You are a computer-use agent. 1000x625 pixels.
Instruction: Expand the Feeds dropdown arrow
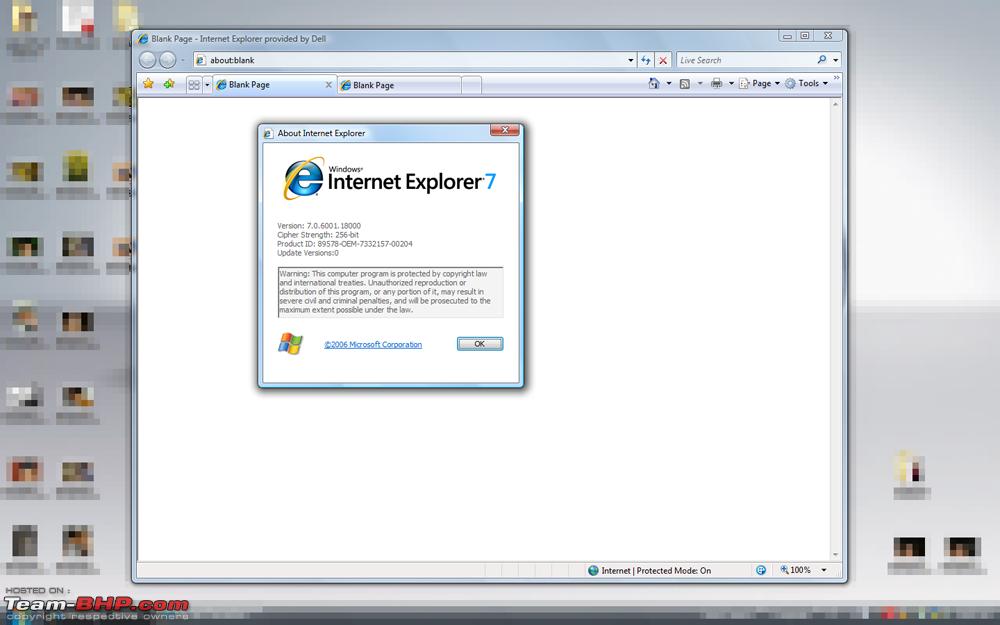(x=700, y=84)
